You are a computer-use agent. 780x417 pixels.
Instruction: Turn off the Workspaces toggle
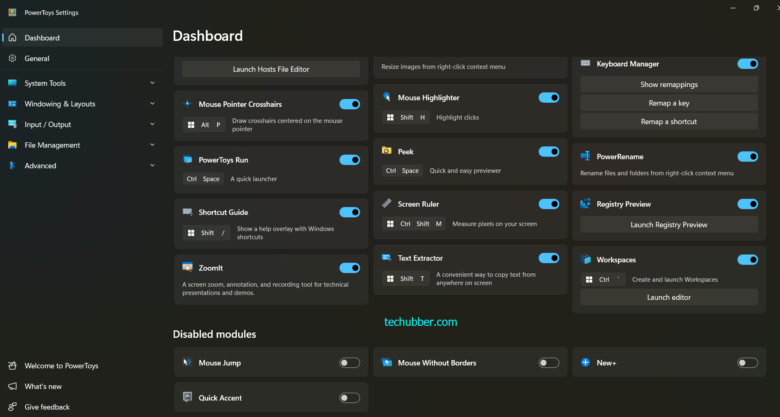click(x=748, y=260)
